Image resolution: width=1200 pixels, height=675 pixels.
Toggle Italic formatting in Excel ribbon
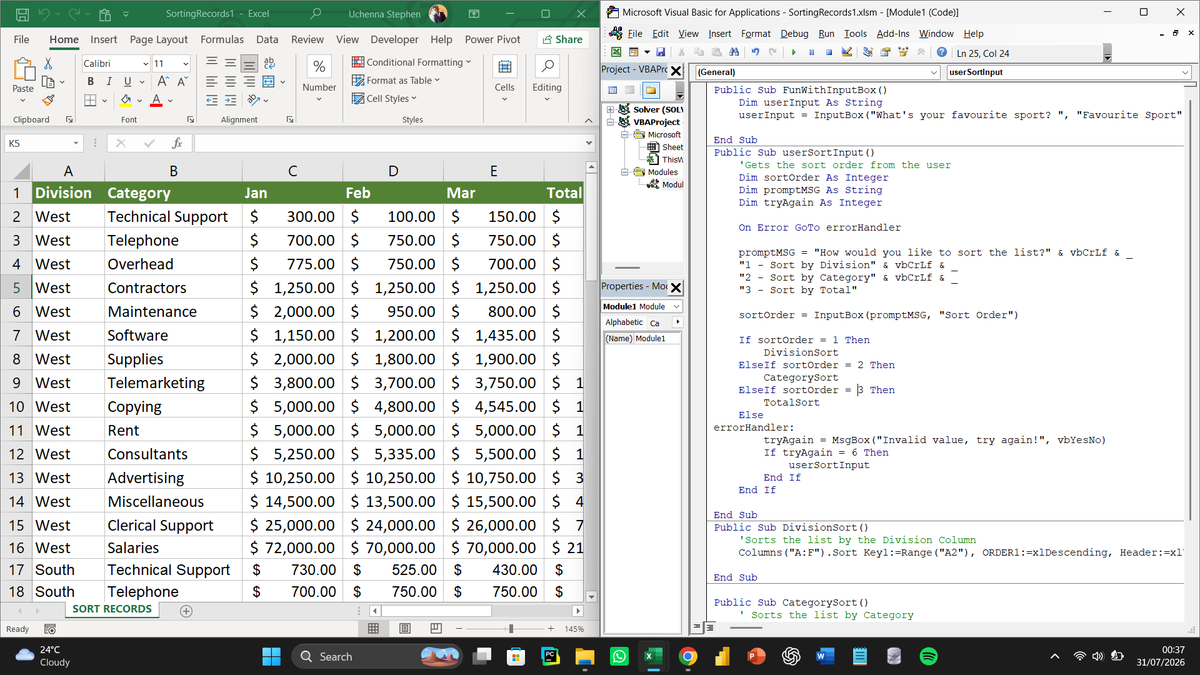point(109,82)
